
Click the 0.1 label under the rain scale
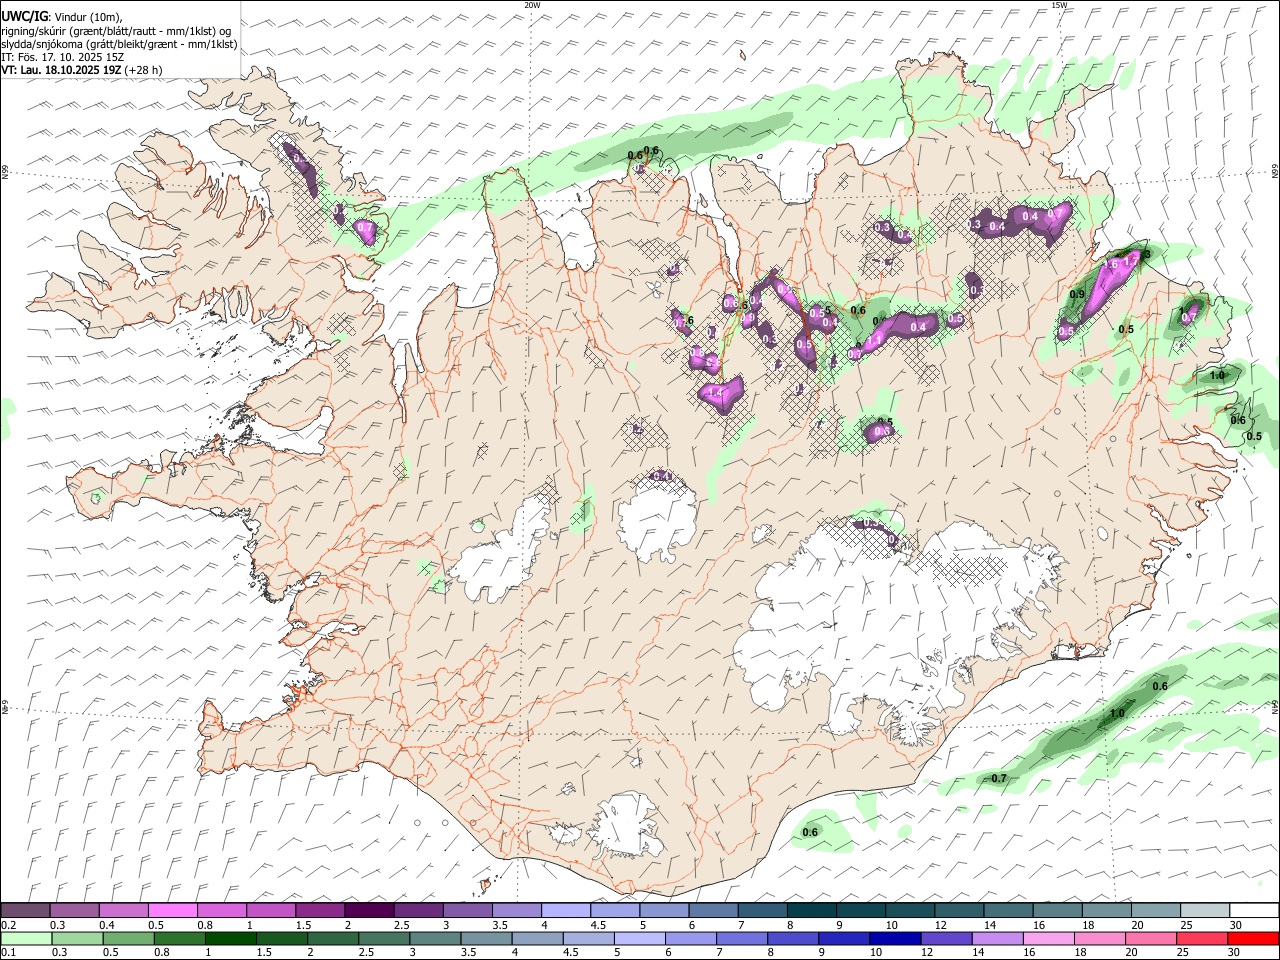8,953
